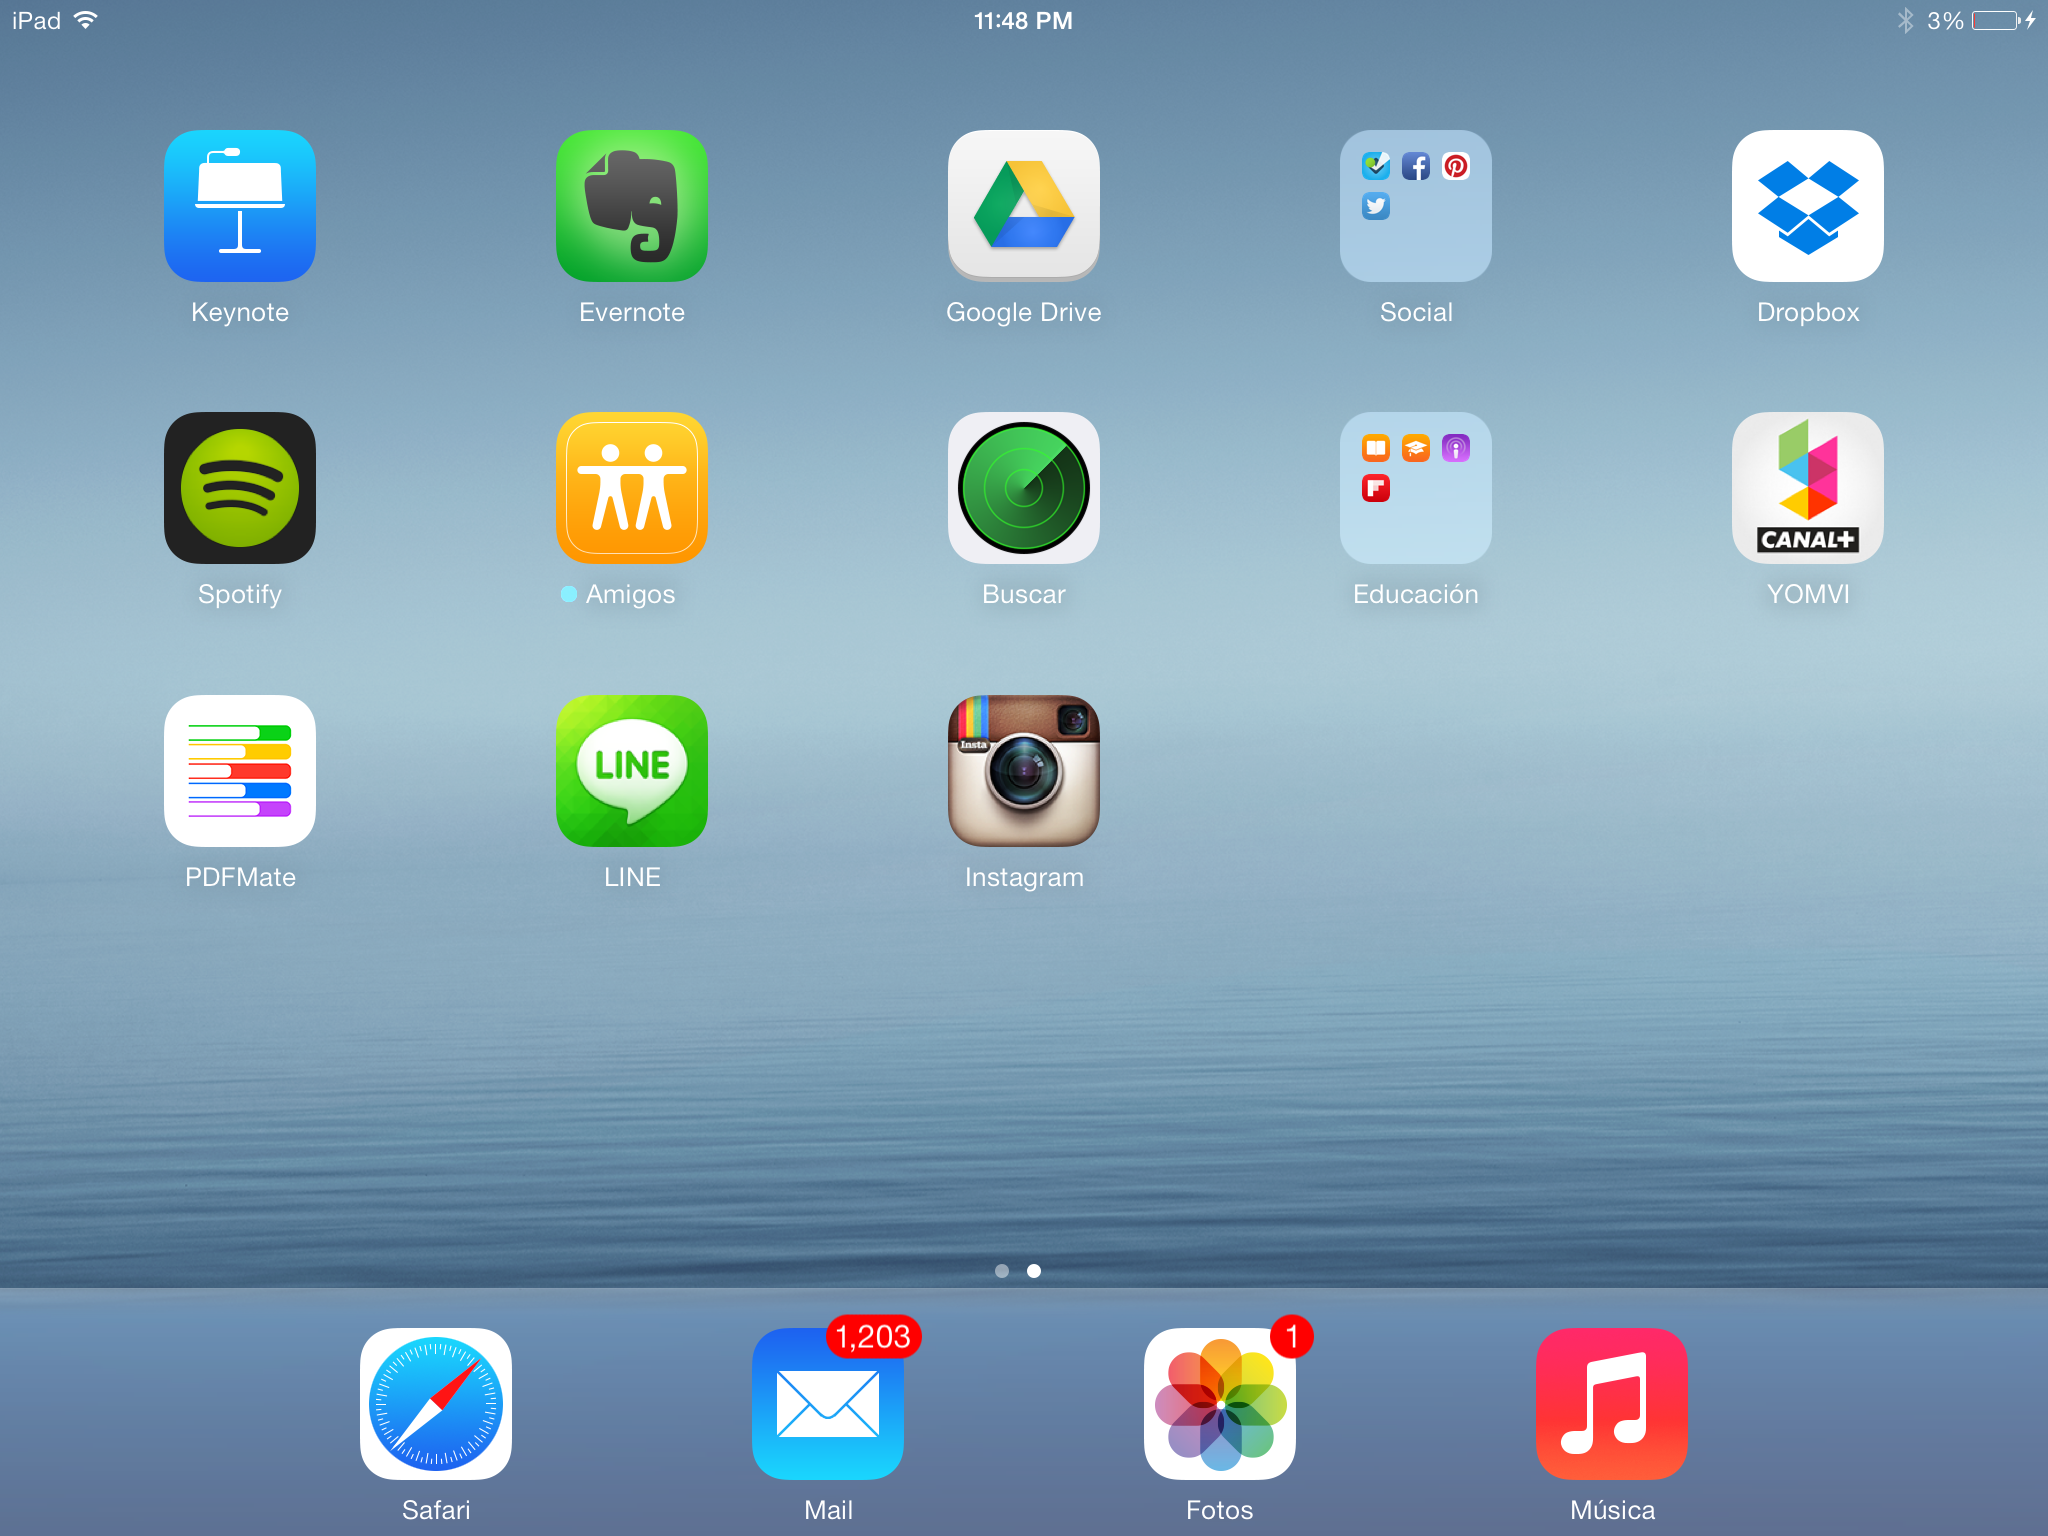Tap the "Educación" folder label
This screenshot has height=1536, width=2048.
pyautogui.click(x=1416, y=594)
